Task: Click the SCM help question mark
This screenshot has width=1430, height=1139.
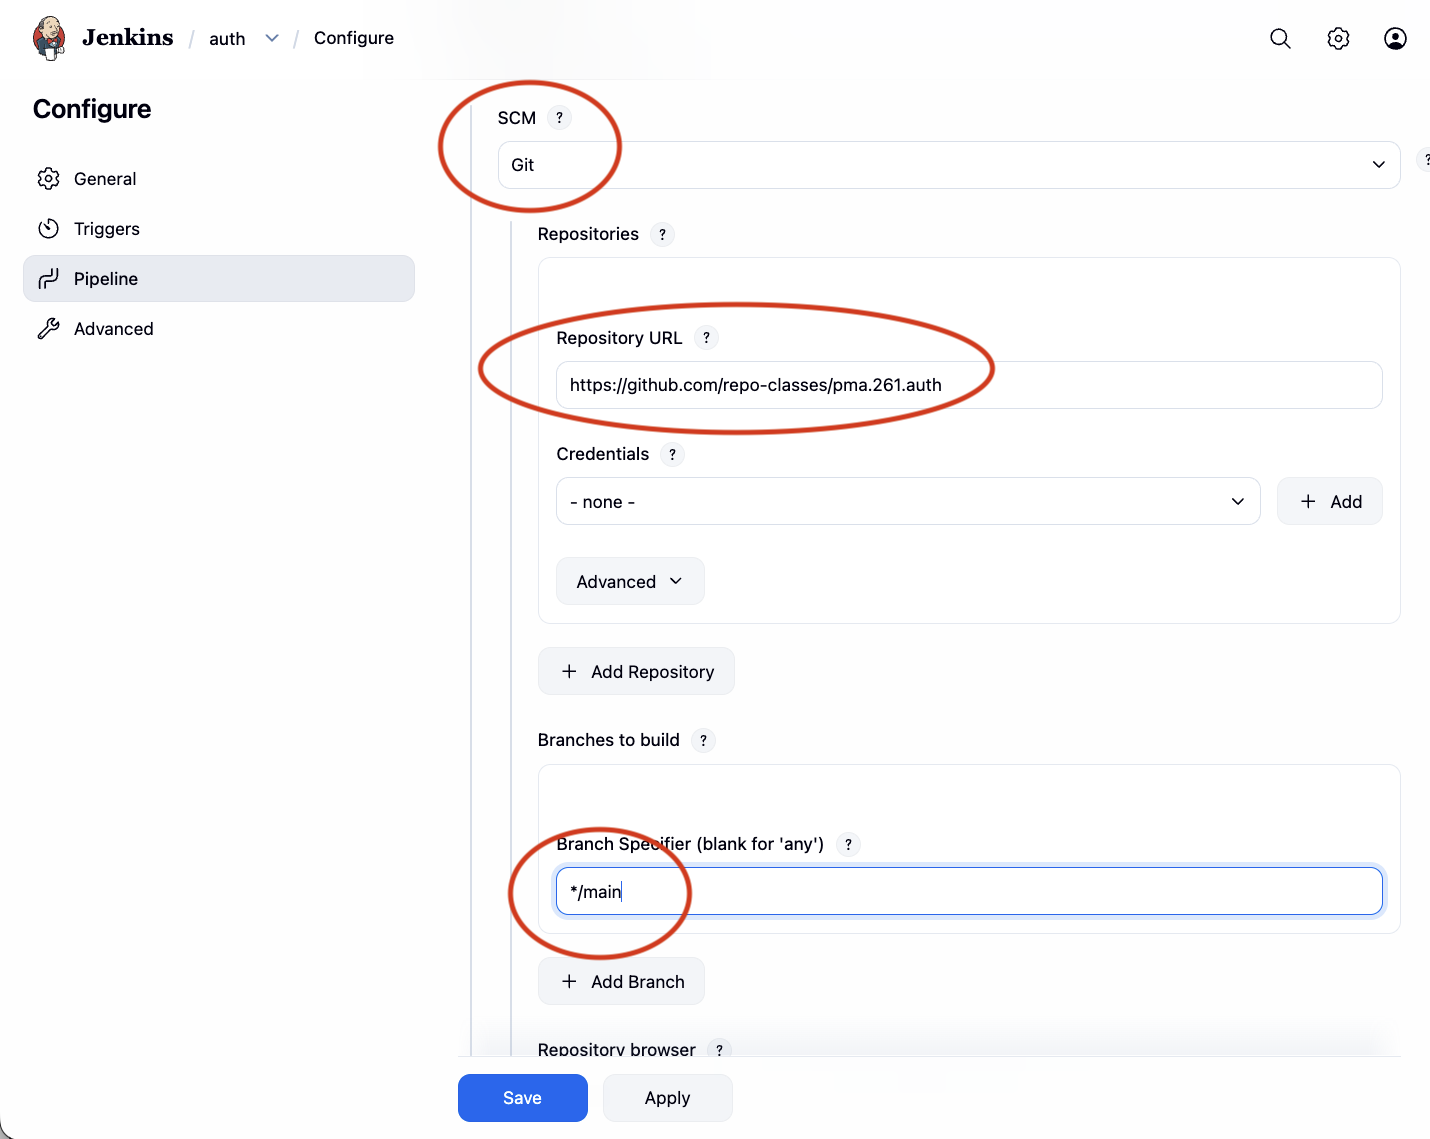Action: [559, 118]
